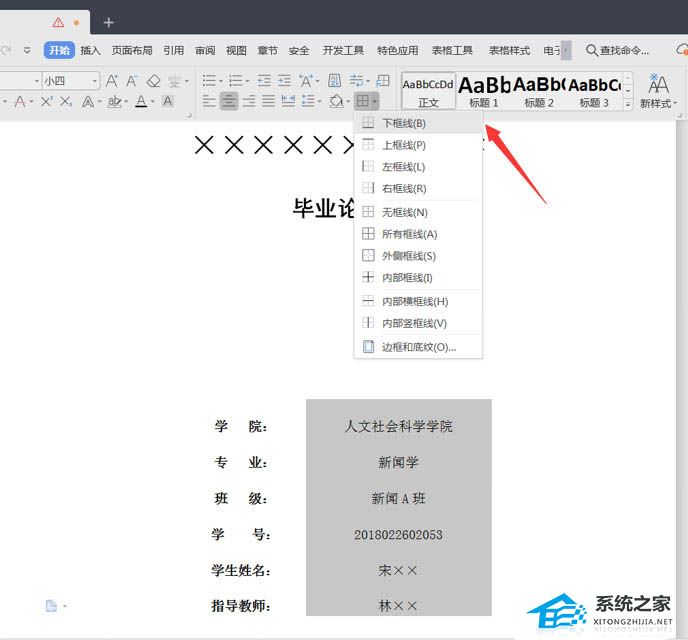Click the cell 人文社会科学学院

pos(398,426)
